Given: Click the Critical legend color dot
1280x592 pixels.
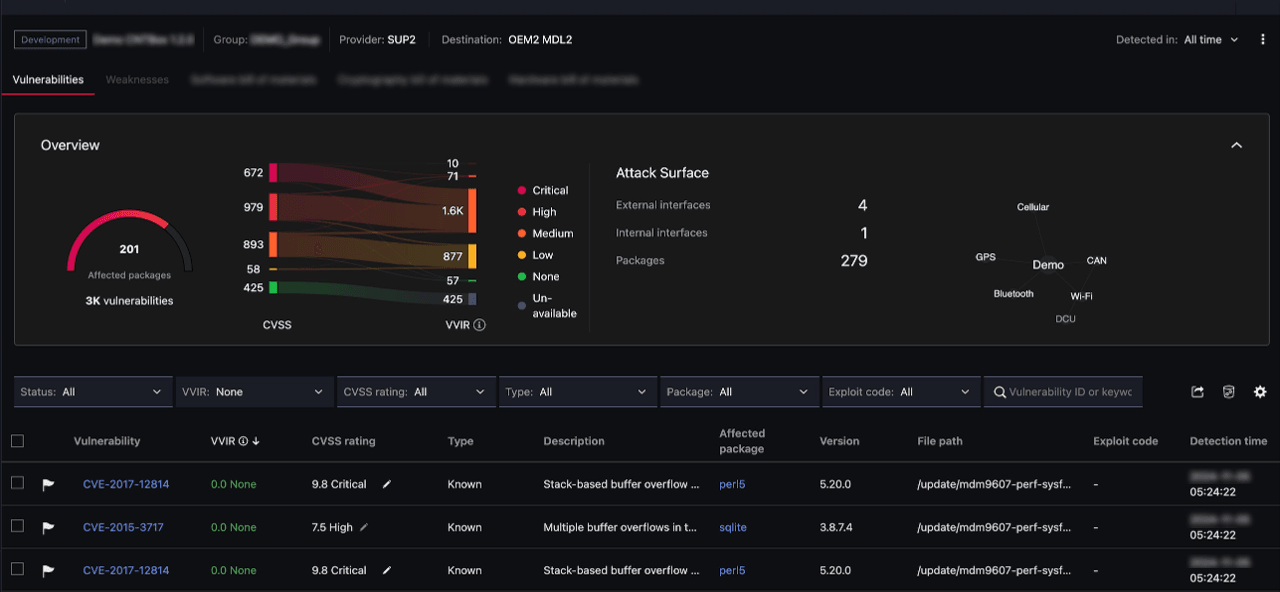Looking at the screenshot, I should (521, 190).
